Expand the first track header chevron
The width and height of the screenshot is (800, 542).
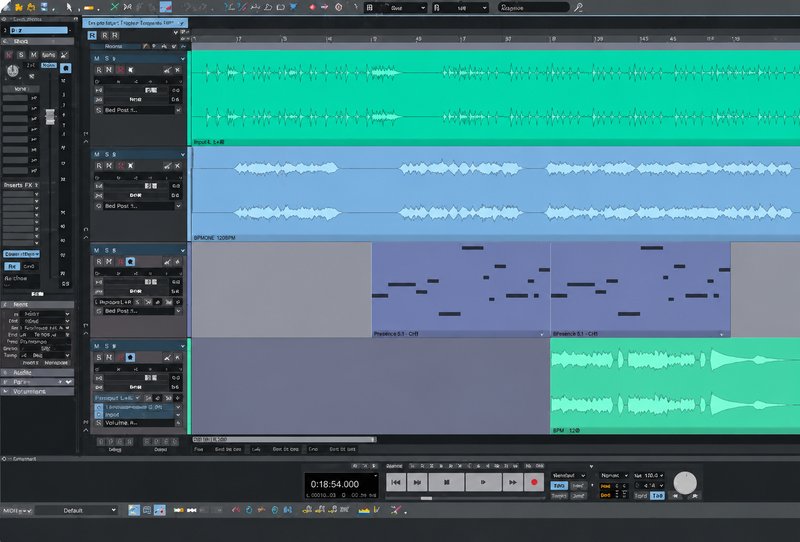183,59
